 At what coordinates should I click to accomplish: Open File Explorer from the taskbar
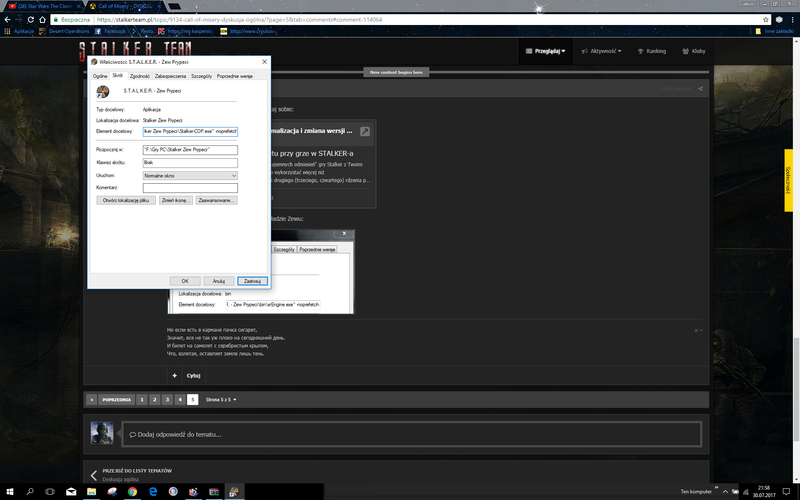point(91,492)
